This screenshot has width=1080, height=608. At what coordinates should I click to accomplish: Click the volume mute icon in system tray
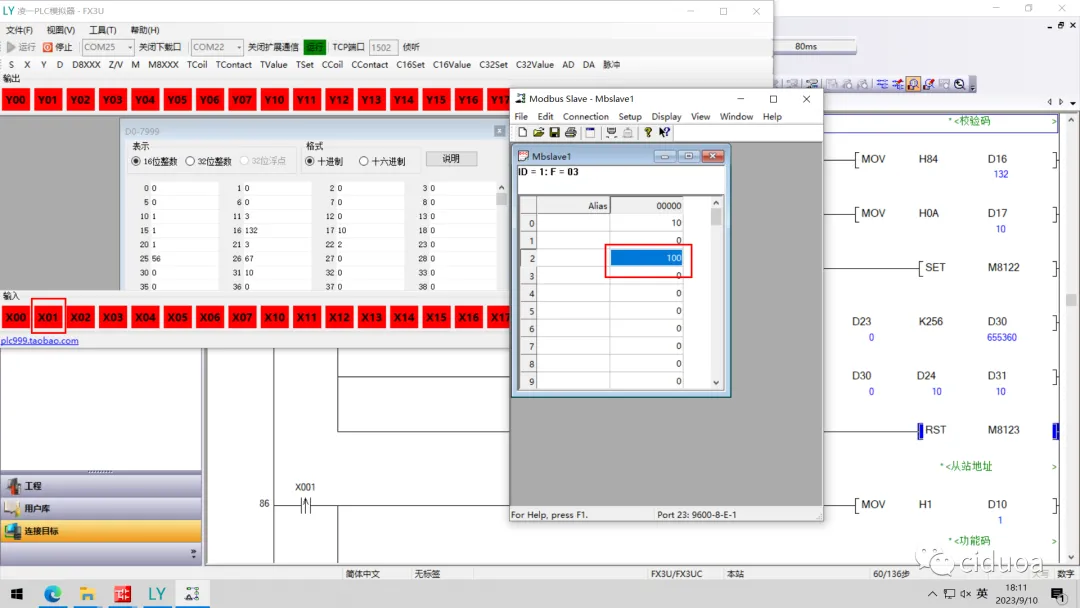point(966,594)
